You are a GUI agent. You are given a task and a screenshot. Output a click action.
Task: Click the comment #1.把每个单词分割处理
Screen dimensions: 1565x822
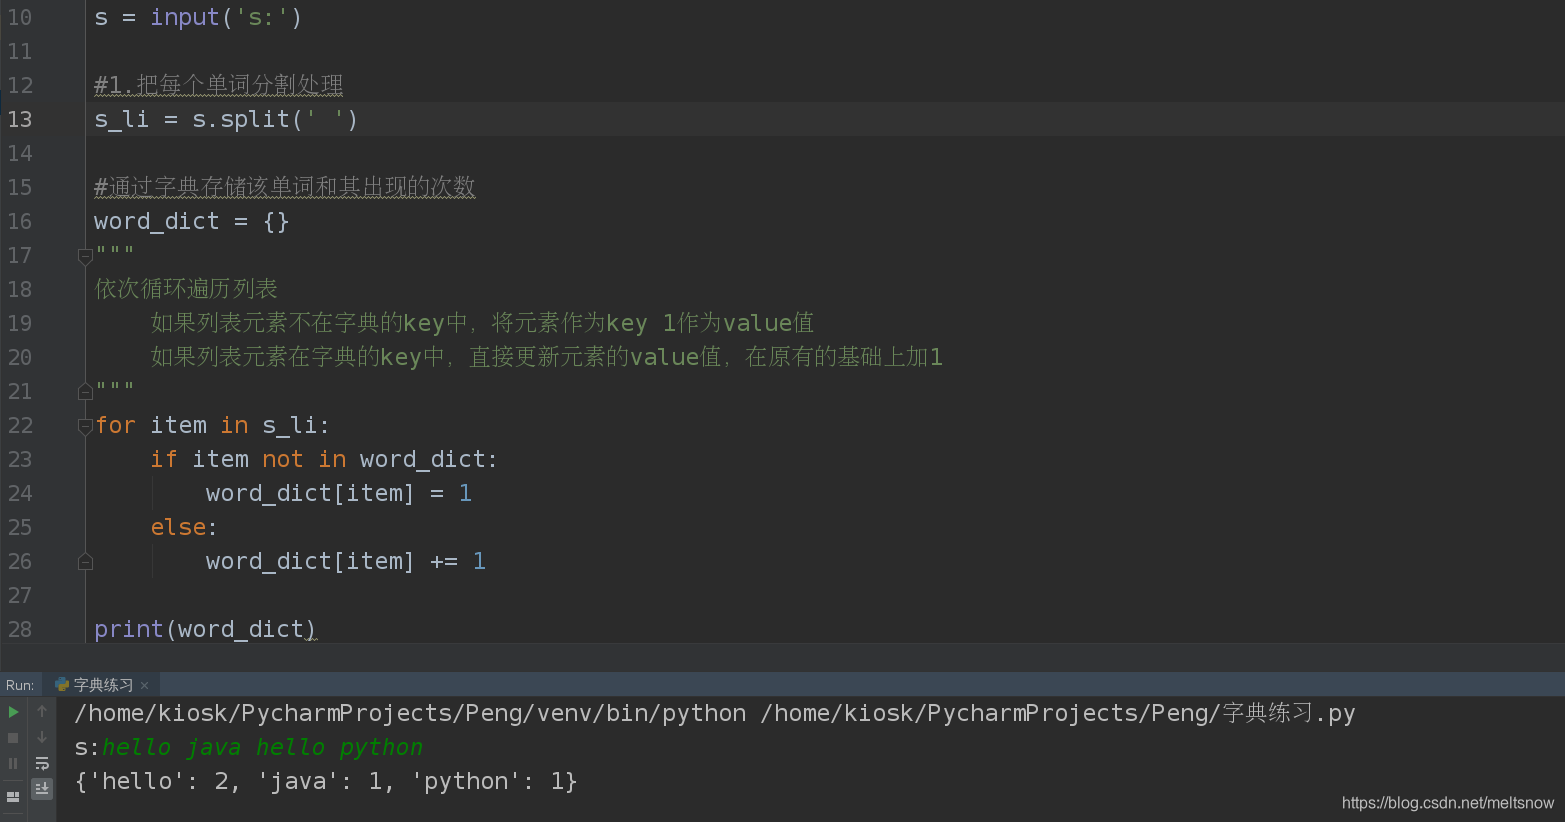(x=219, y=85)
